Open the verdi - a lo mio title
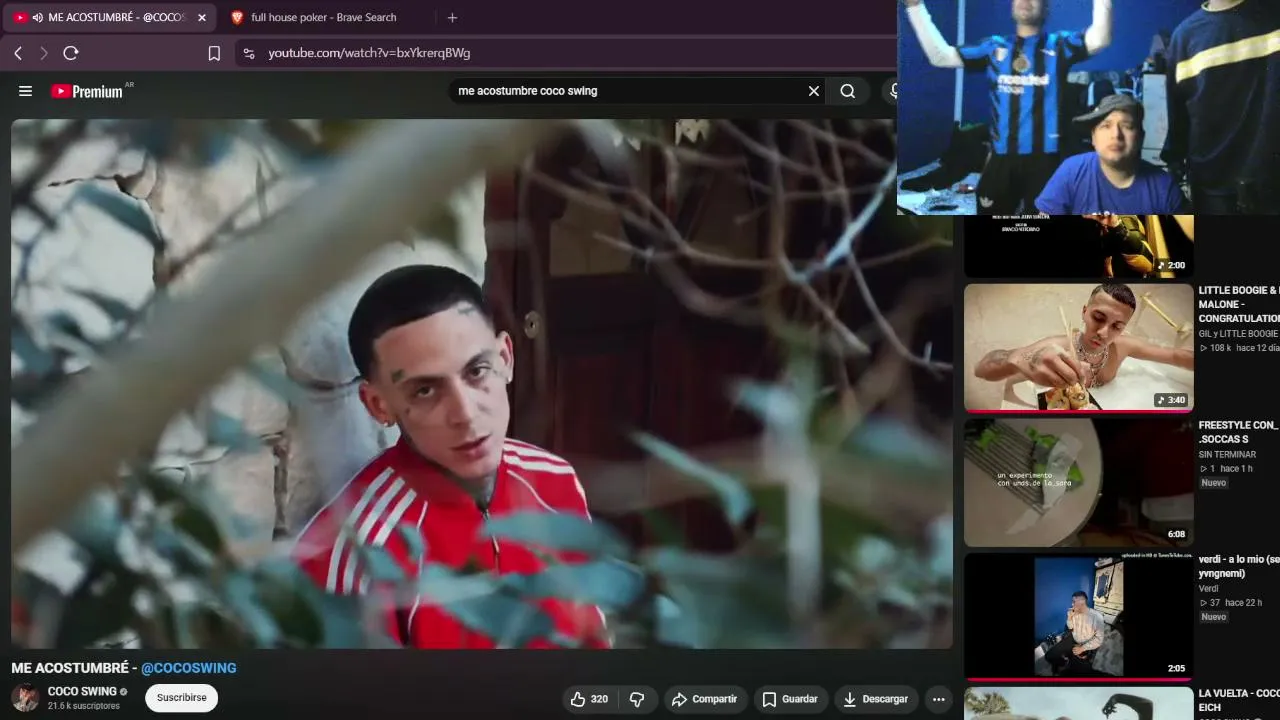1280x720 pixels. point(1239,566)
